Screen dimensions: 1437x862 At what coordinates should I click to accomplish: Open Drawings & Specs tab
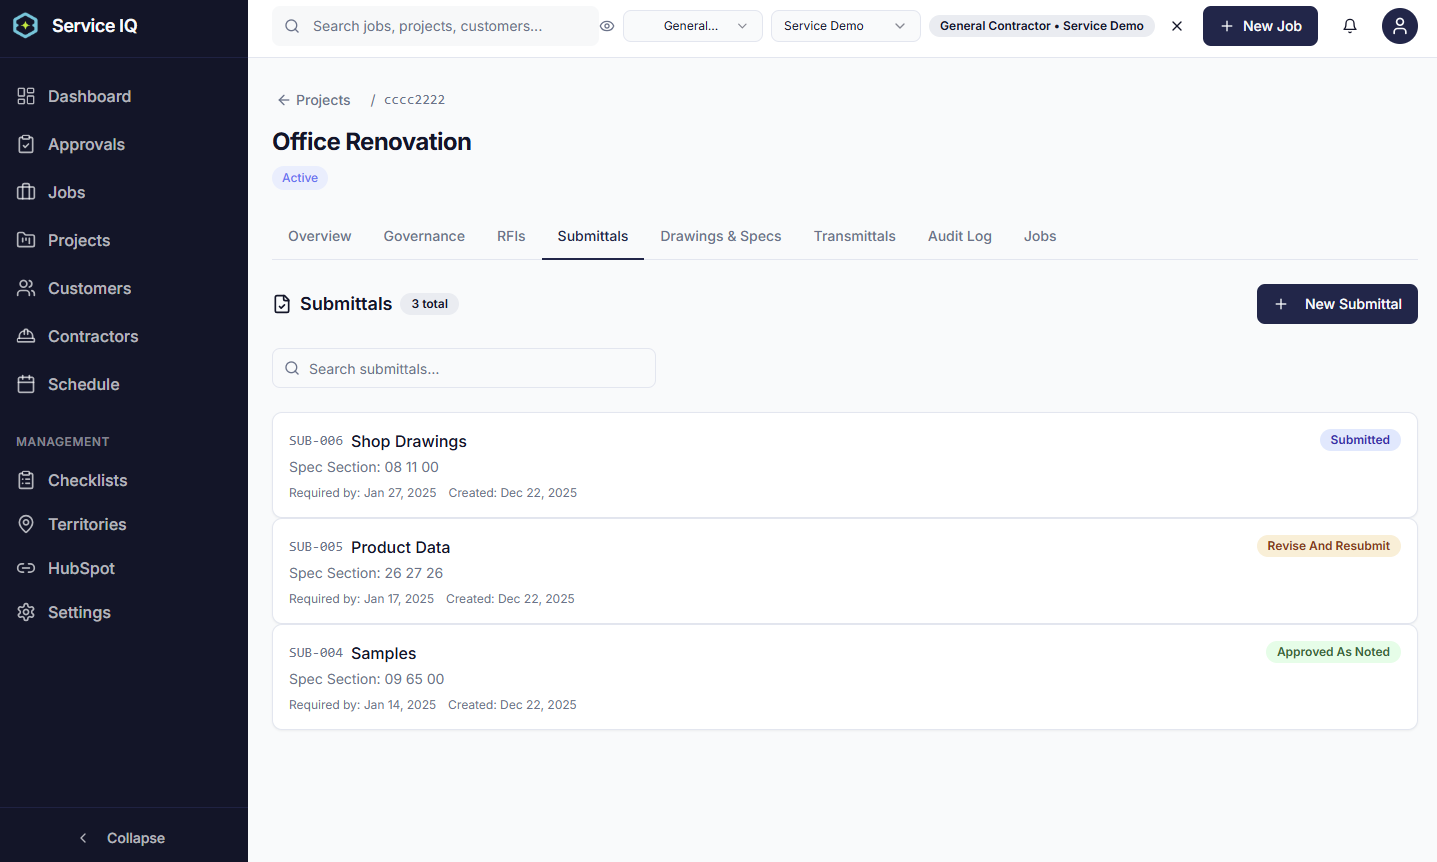coord(721,236)
